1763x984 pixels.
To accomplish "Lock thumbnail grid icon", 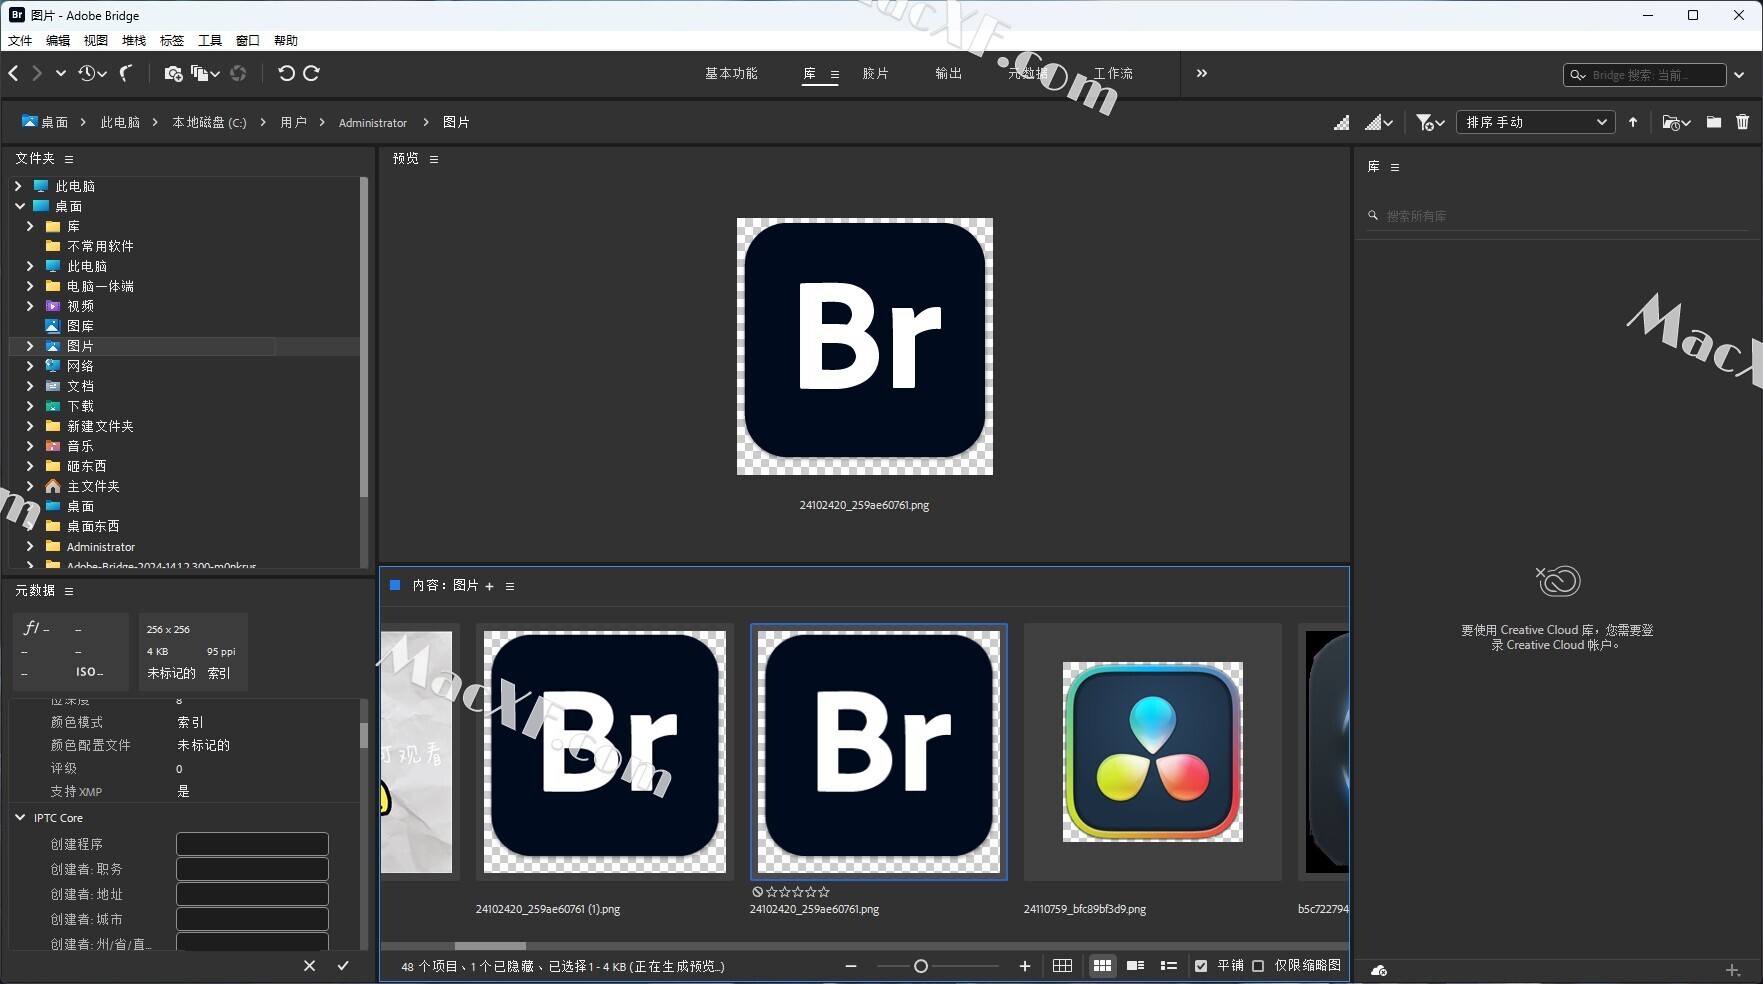I will coord(1063,966).
